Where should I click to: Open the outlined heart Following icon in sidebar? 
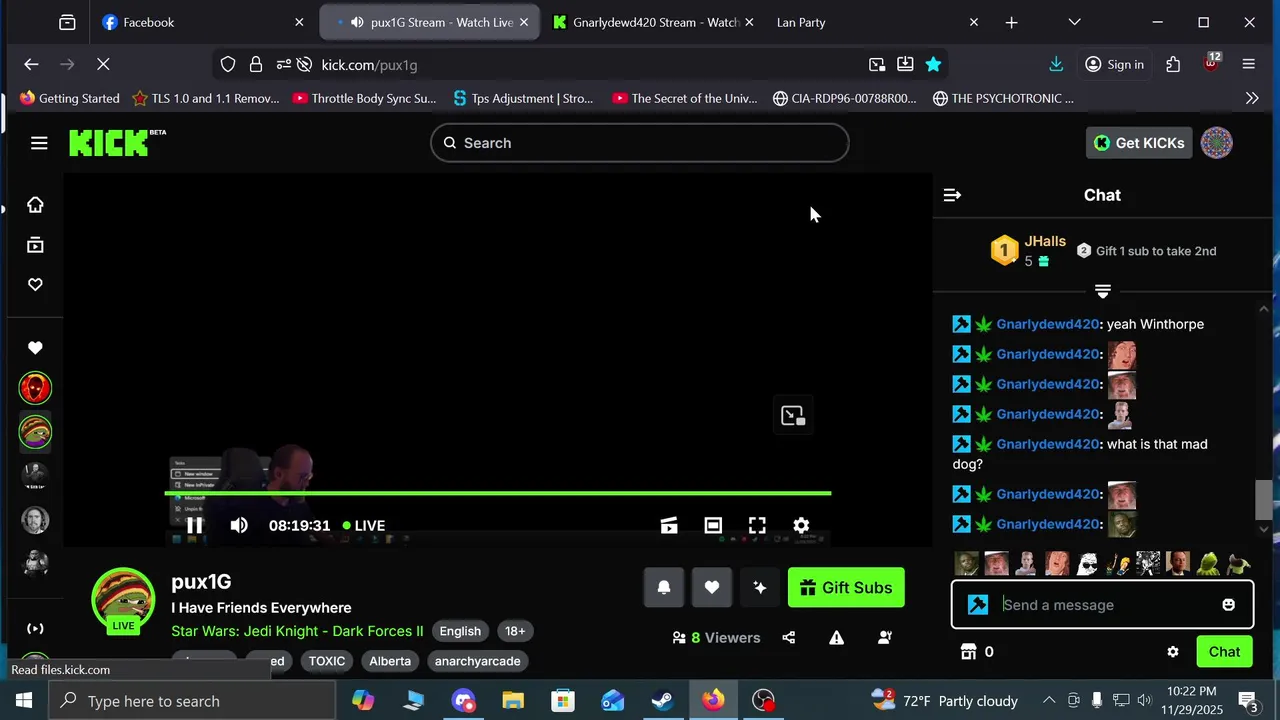35,285
